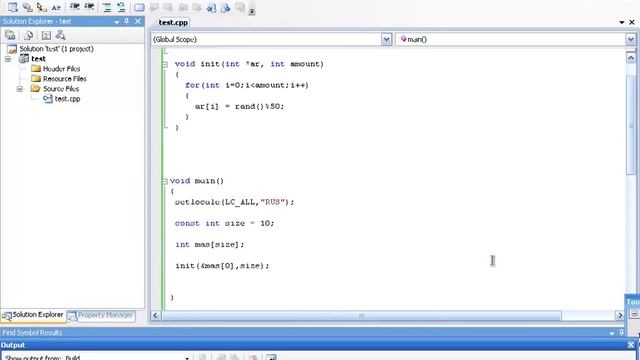Click the editor horizontal scrollbar thumb
This screenshot has width=640, height=360.
point(362,316)
